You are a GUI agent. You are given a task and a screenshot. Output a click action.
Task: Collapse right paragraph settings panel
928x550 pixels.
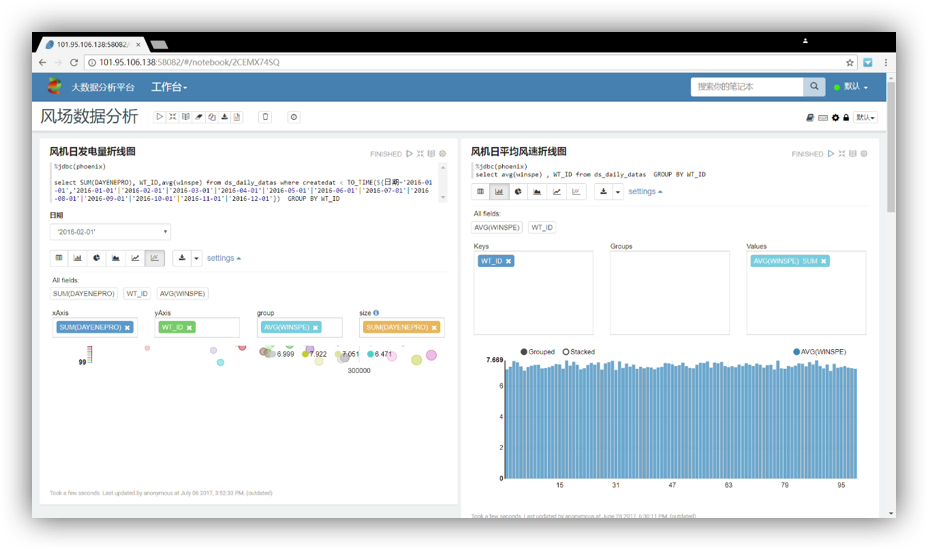tap(645, 192)
